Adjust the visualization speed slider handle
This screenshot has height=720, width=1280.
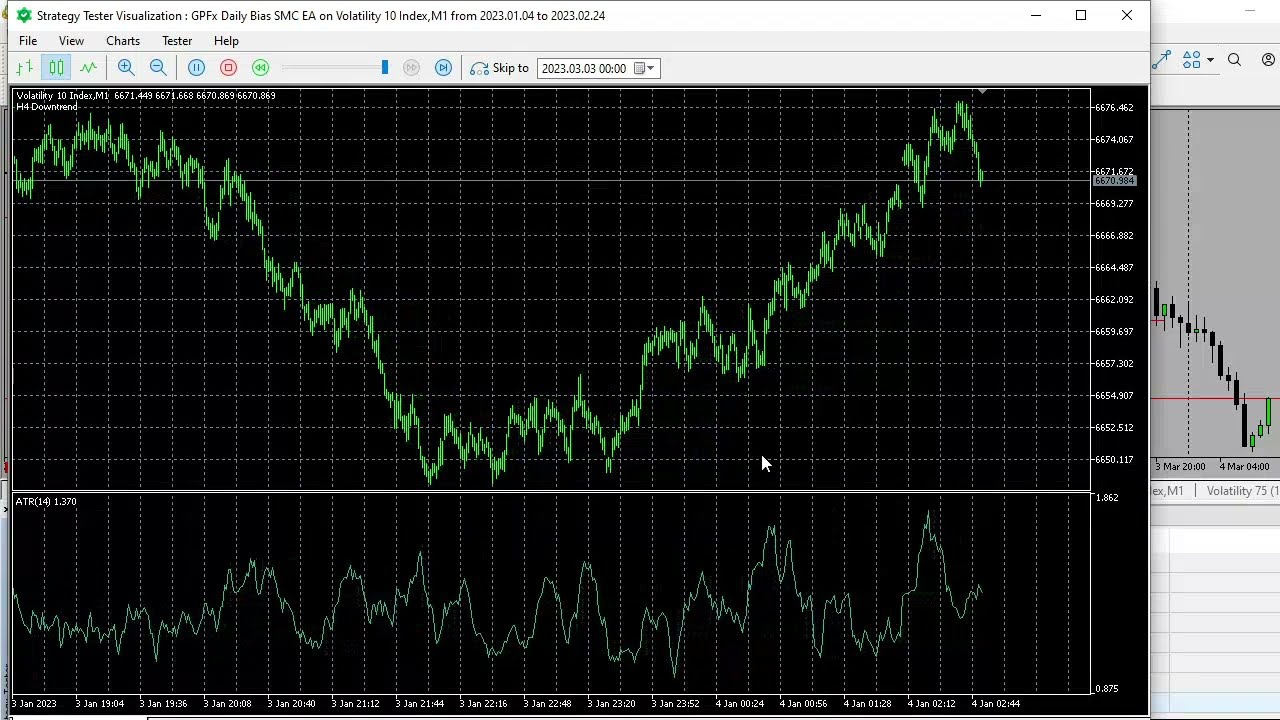tap(384, 68)
